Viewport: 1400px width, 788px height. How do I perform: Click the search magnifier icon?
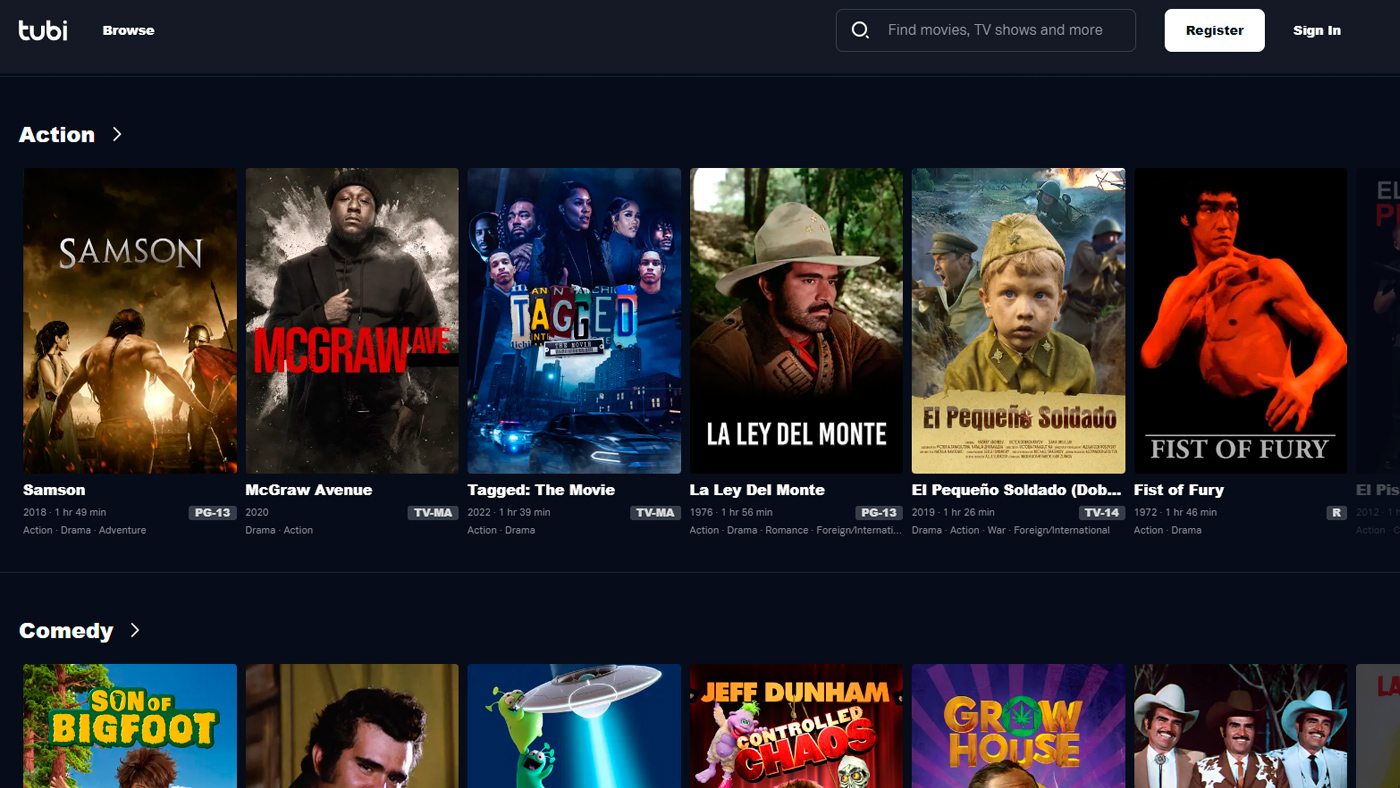(x=860, y=30)
